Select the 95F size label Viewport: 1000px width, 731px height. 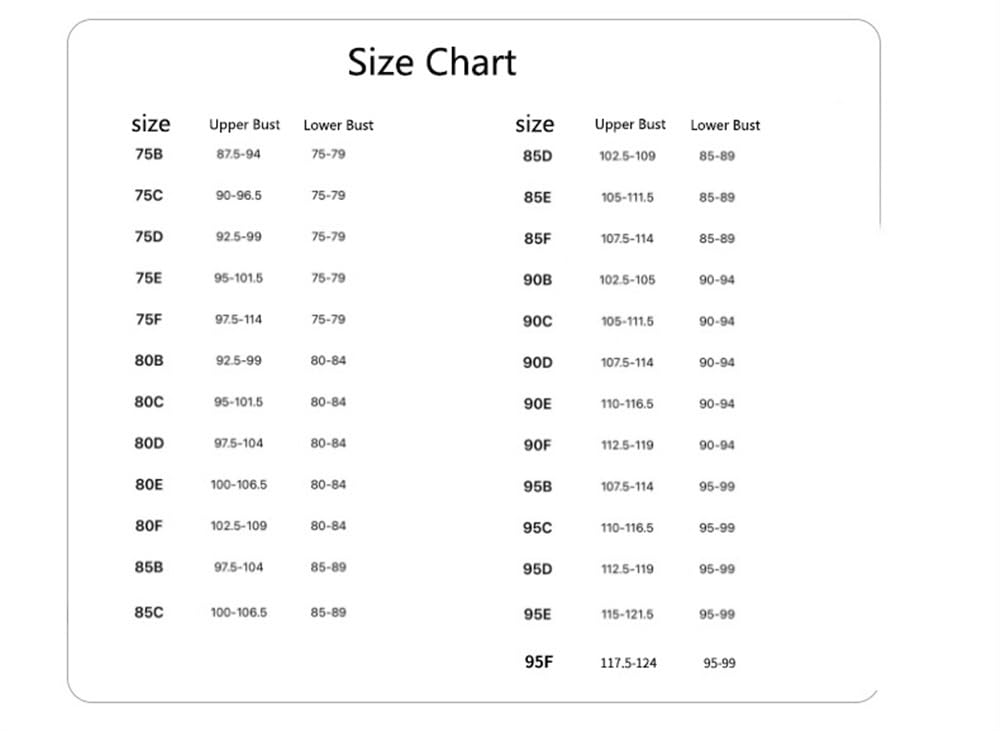(539, 662)
